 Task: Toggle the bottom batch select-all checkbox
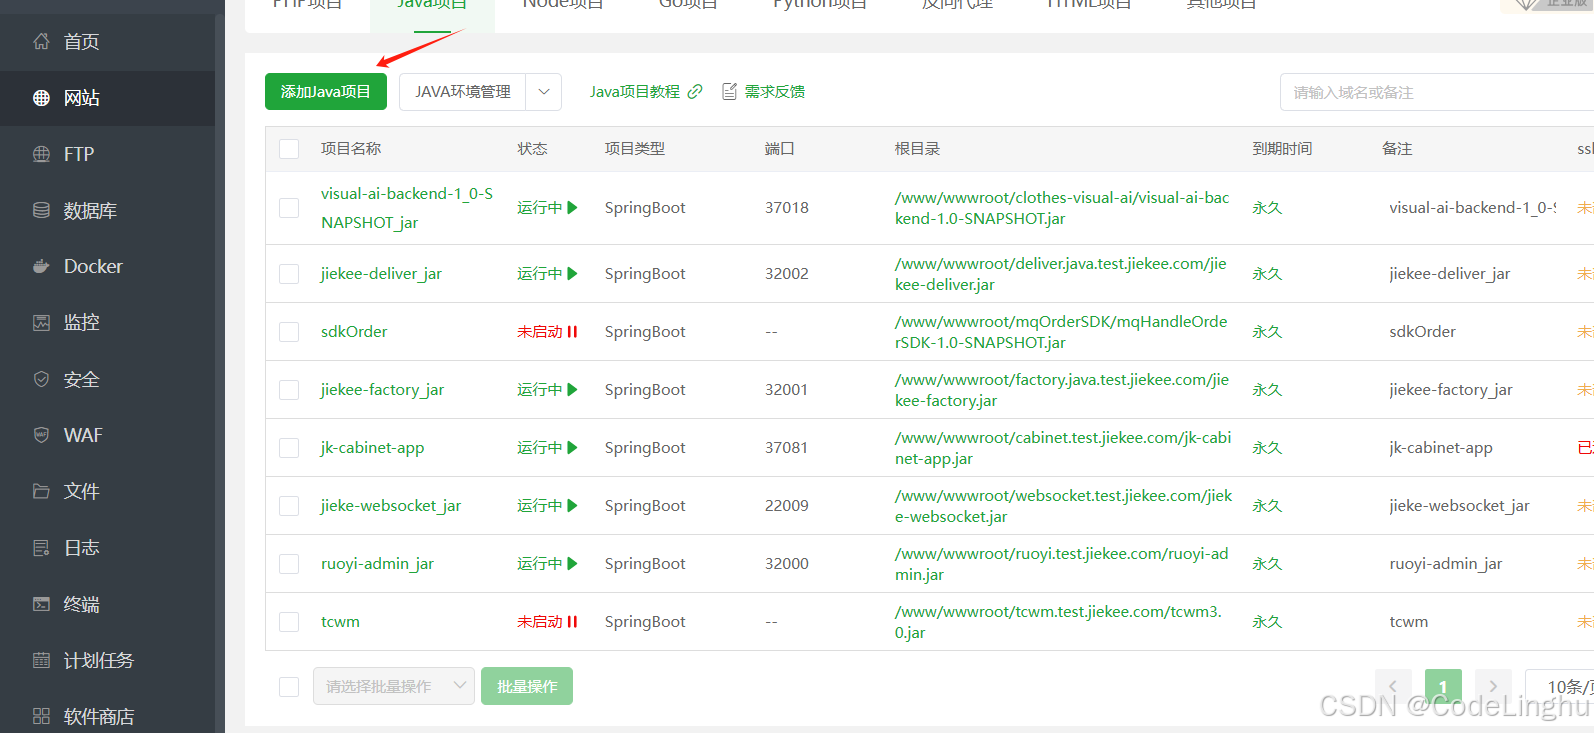pyautogui.click(x=289, y=687)
